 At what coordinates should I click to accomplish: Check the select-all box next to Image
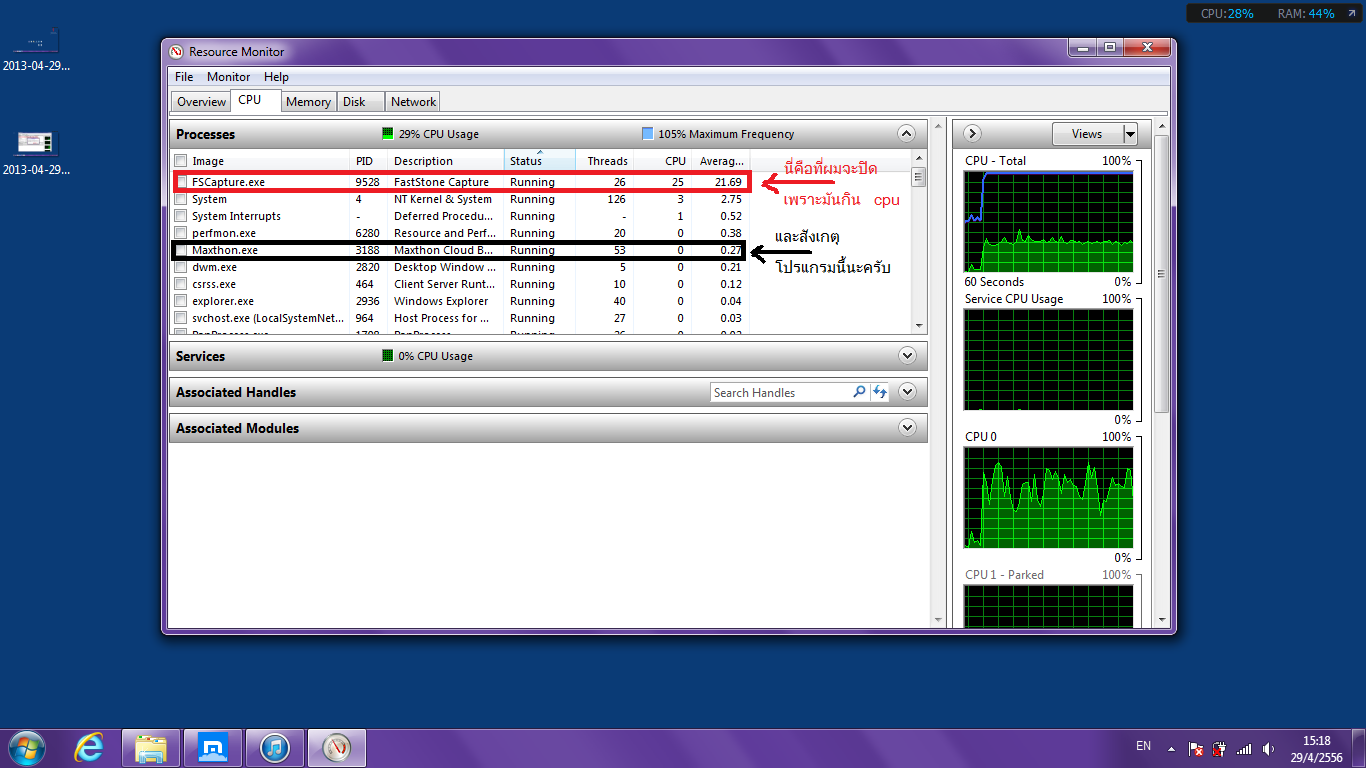(181, 161)
